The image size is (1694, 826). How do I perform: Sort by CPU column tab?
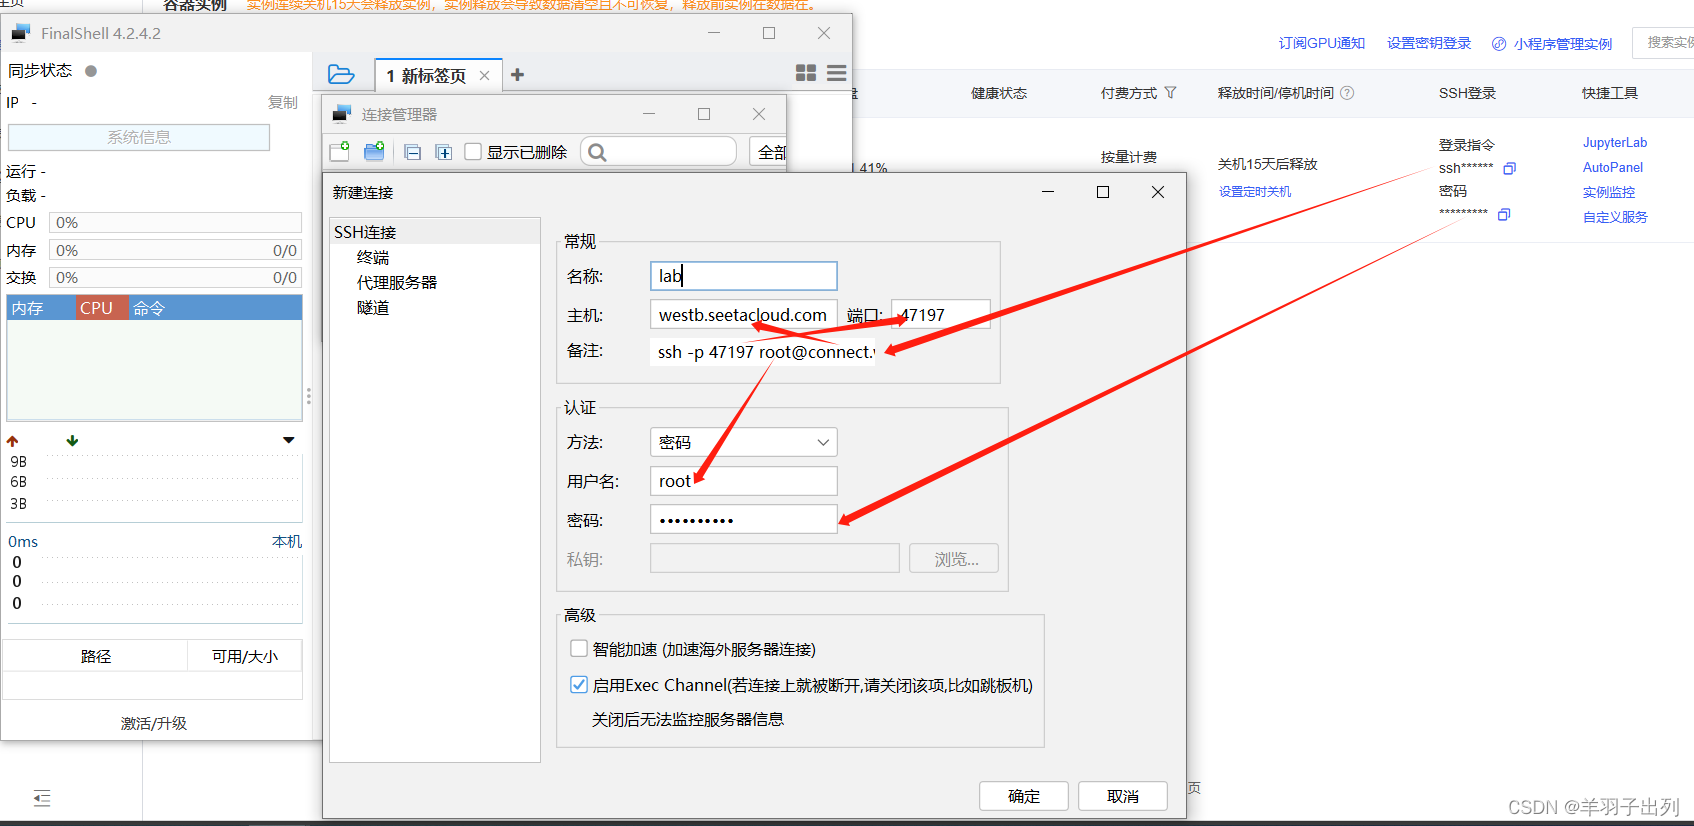102,308
